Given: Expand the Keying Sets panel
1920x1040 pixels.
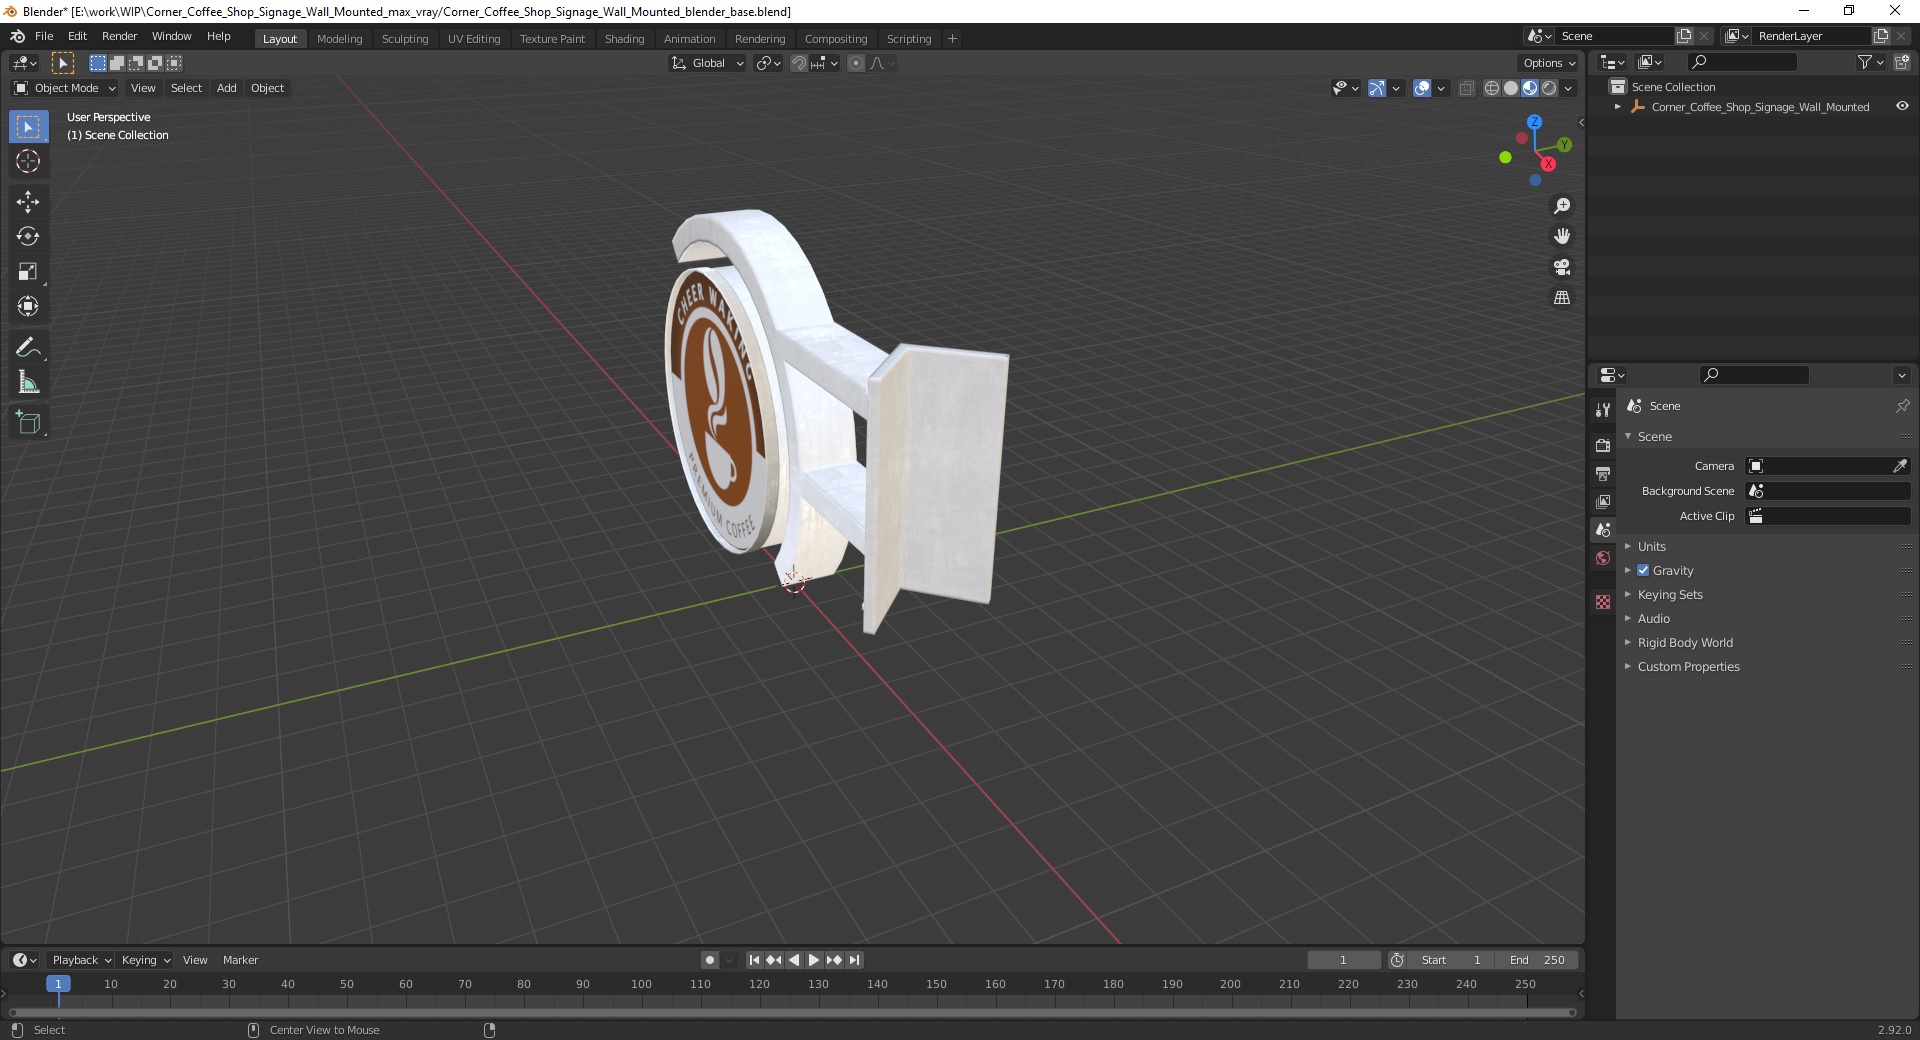Looking at the screenshot, I should [x=1670, y=594].
